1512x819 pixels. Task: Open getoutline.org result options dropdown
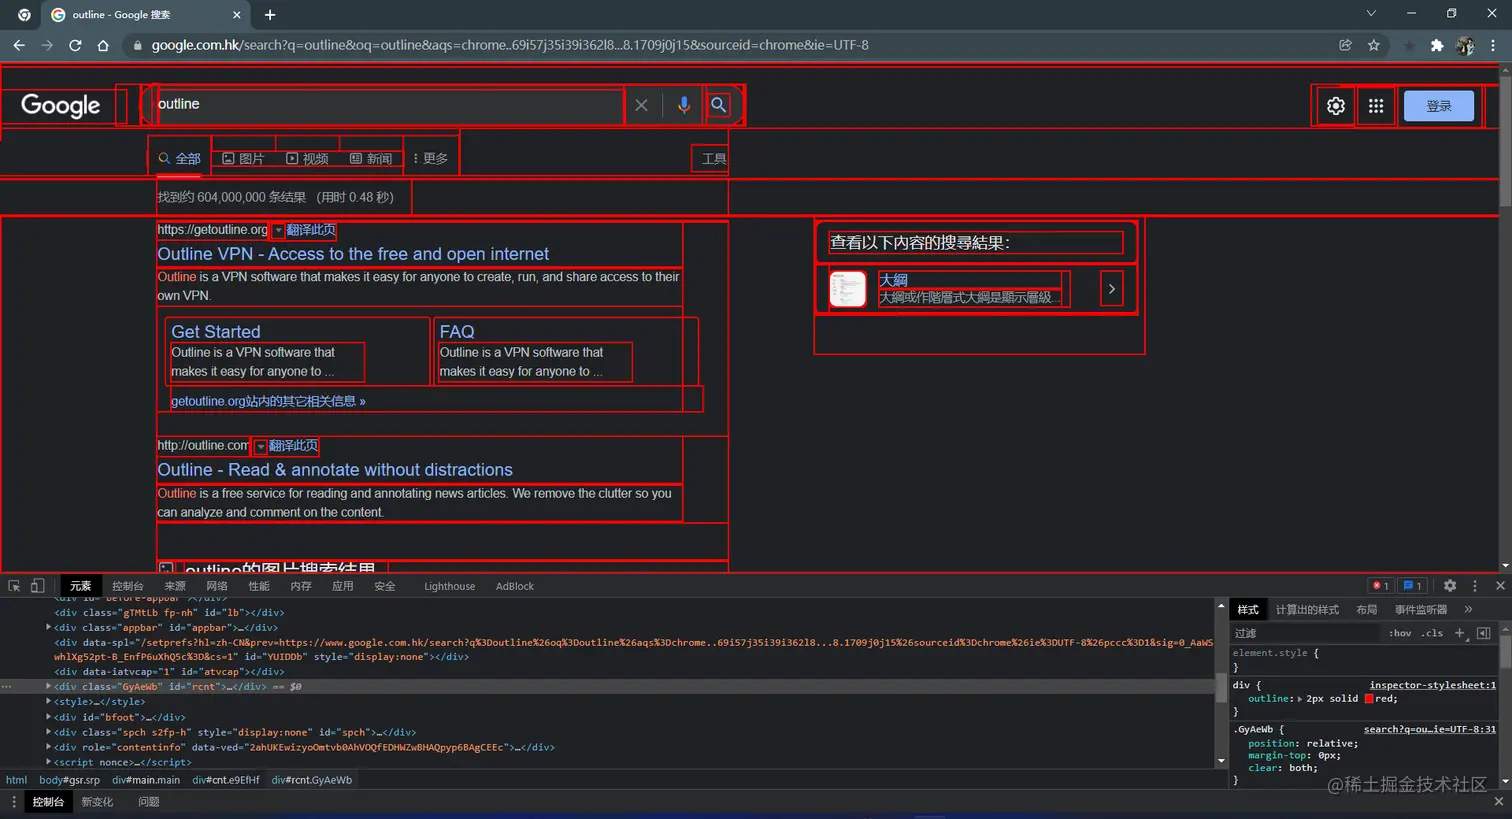click(278, 231)
